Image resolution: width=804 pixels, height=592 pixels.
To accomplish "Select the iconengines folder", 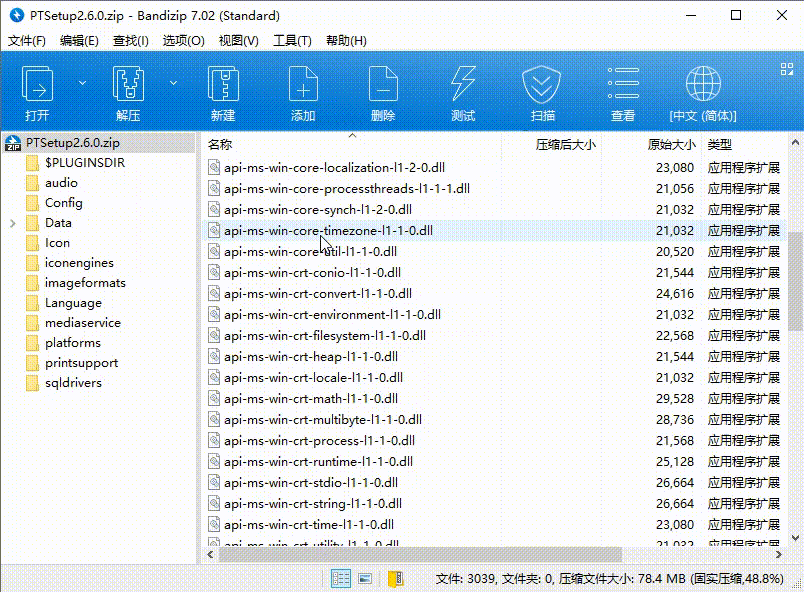I will [x=79, y=262].
